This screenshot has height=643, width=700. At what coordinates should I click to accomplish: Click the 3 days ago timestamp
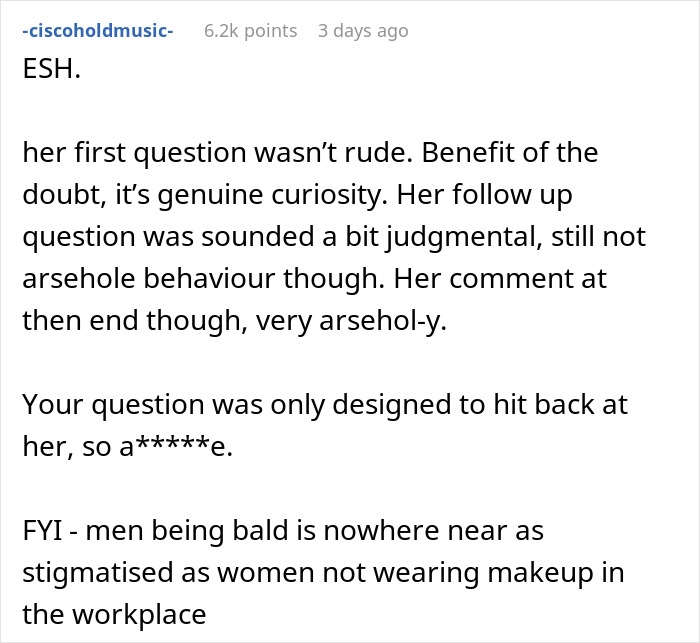(x=363, y=31)
